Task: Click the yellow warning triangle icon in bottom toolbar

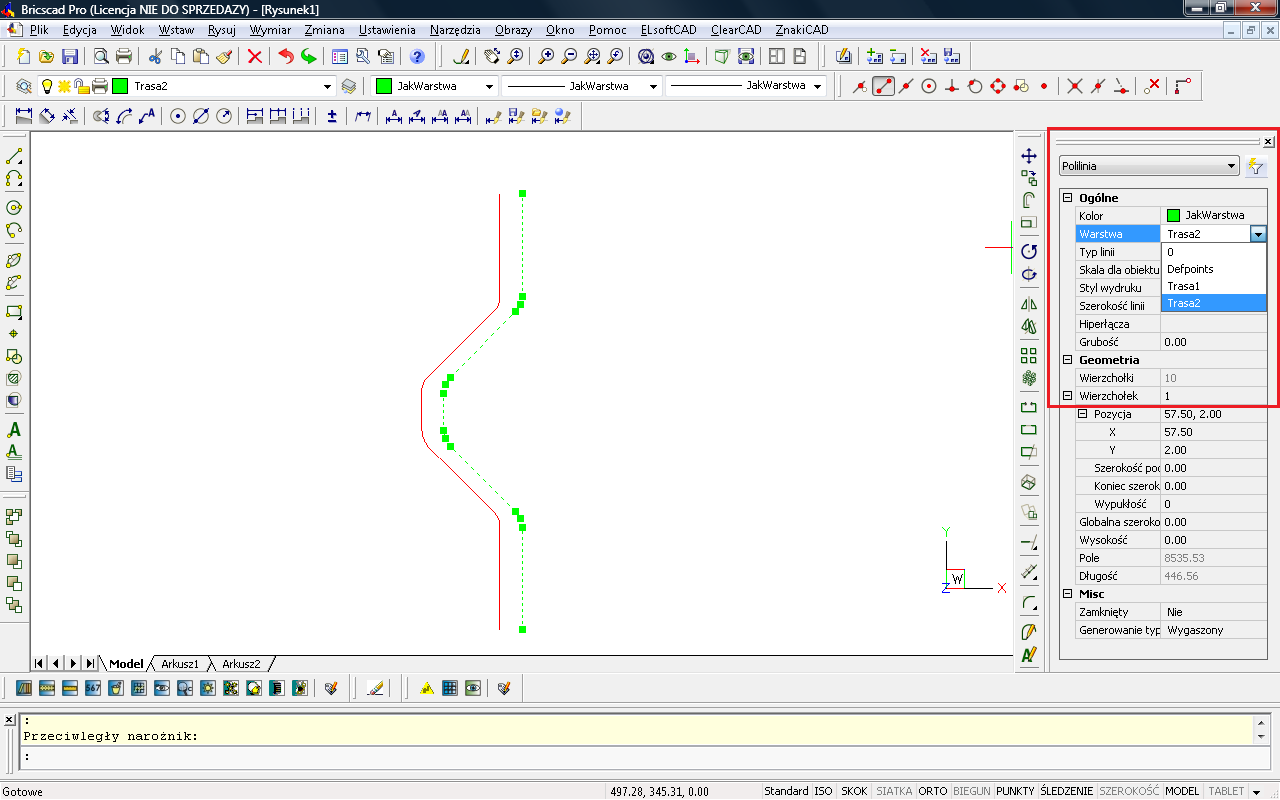Action: click(x=427, y=688)
